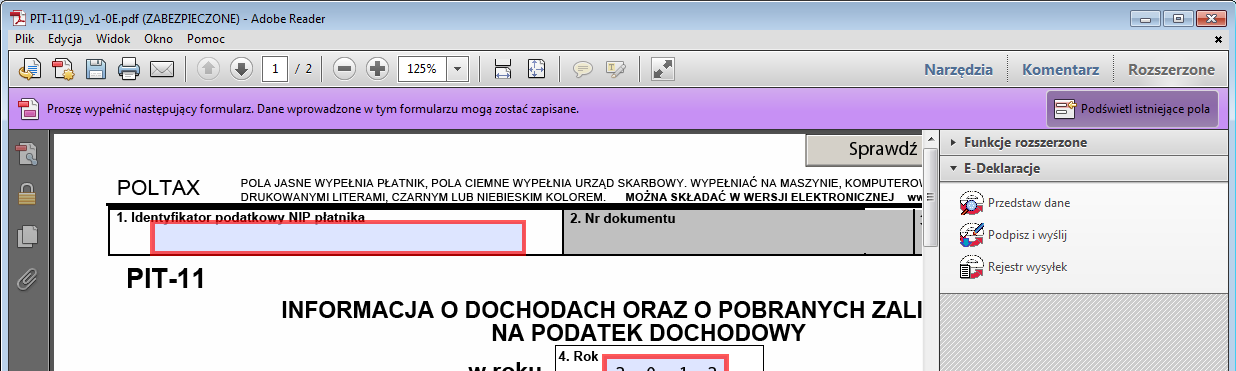Click the Przedstaw dane link
The width and height of the screenshot is (1236, 371).
(1028, 203)
